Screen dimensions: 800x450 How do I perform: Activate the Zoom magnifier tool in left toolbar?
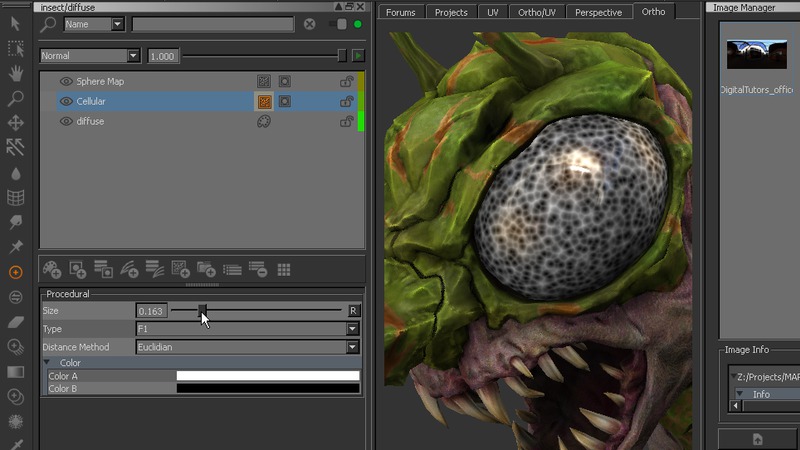[x=15, y=98]
